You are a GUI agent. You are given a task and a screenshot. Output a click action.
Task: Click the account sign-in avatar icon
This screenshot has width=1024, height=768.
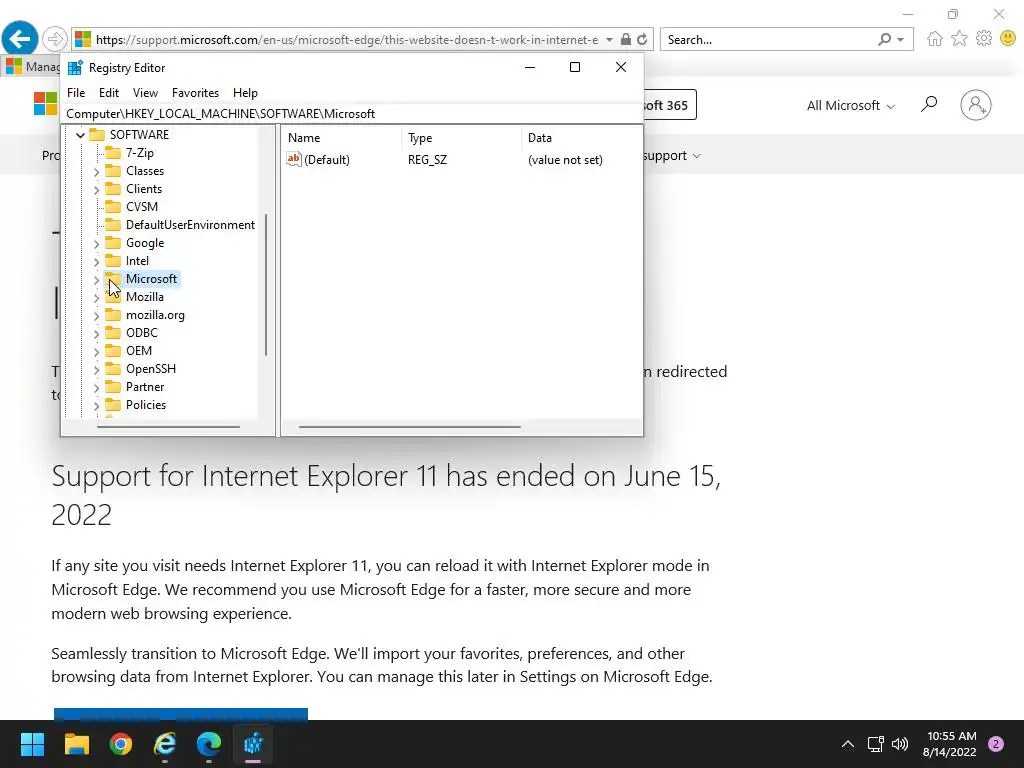click(x=976, y=104)
